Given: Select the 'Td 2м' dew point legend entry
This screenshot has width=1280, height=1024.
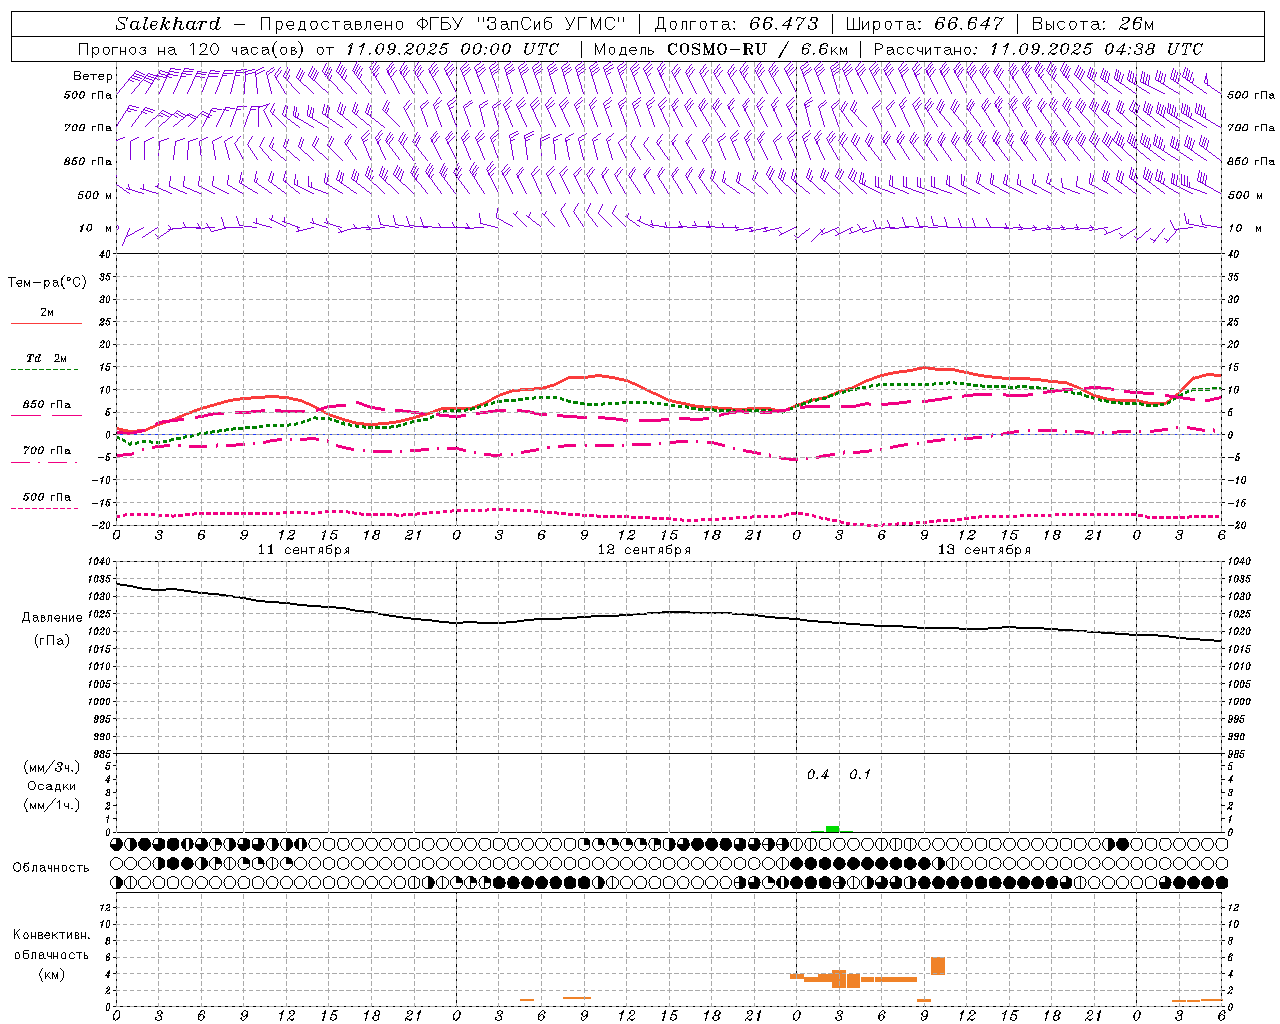Looking at the screenshot, I should (47, 358).
